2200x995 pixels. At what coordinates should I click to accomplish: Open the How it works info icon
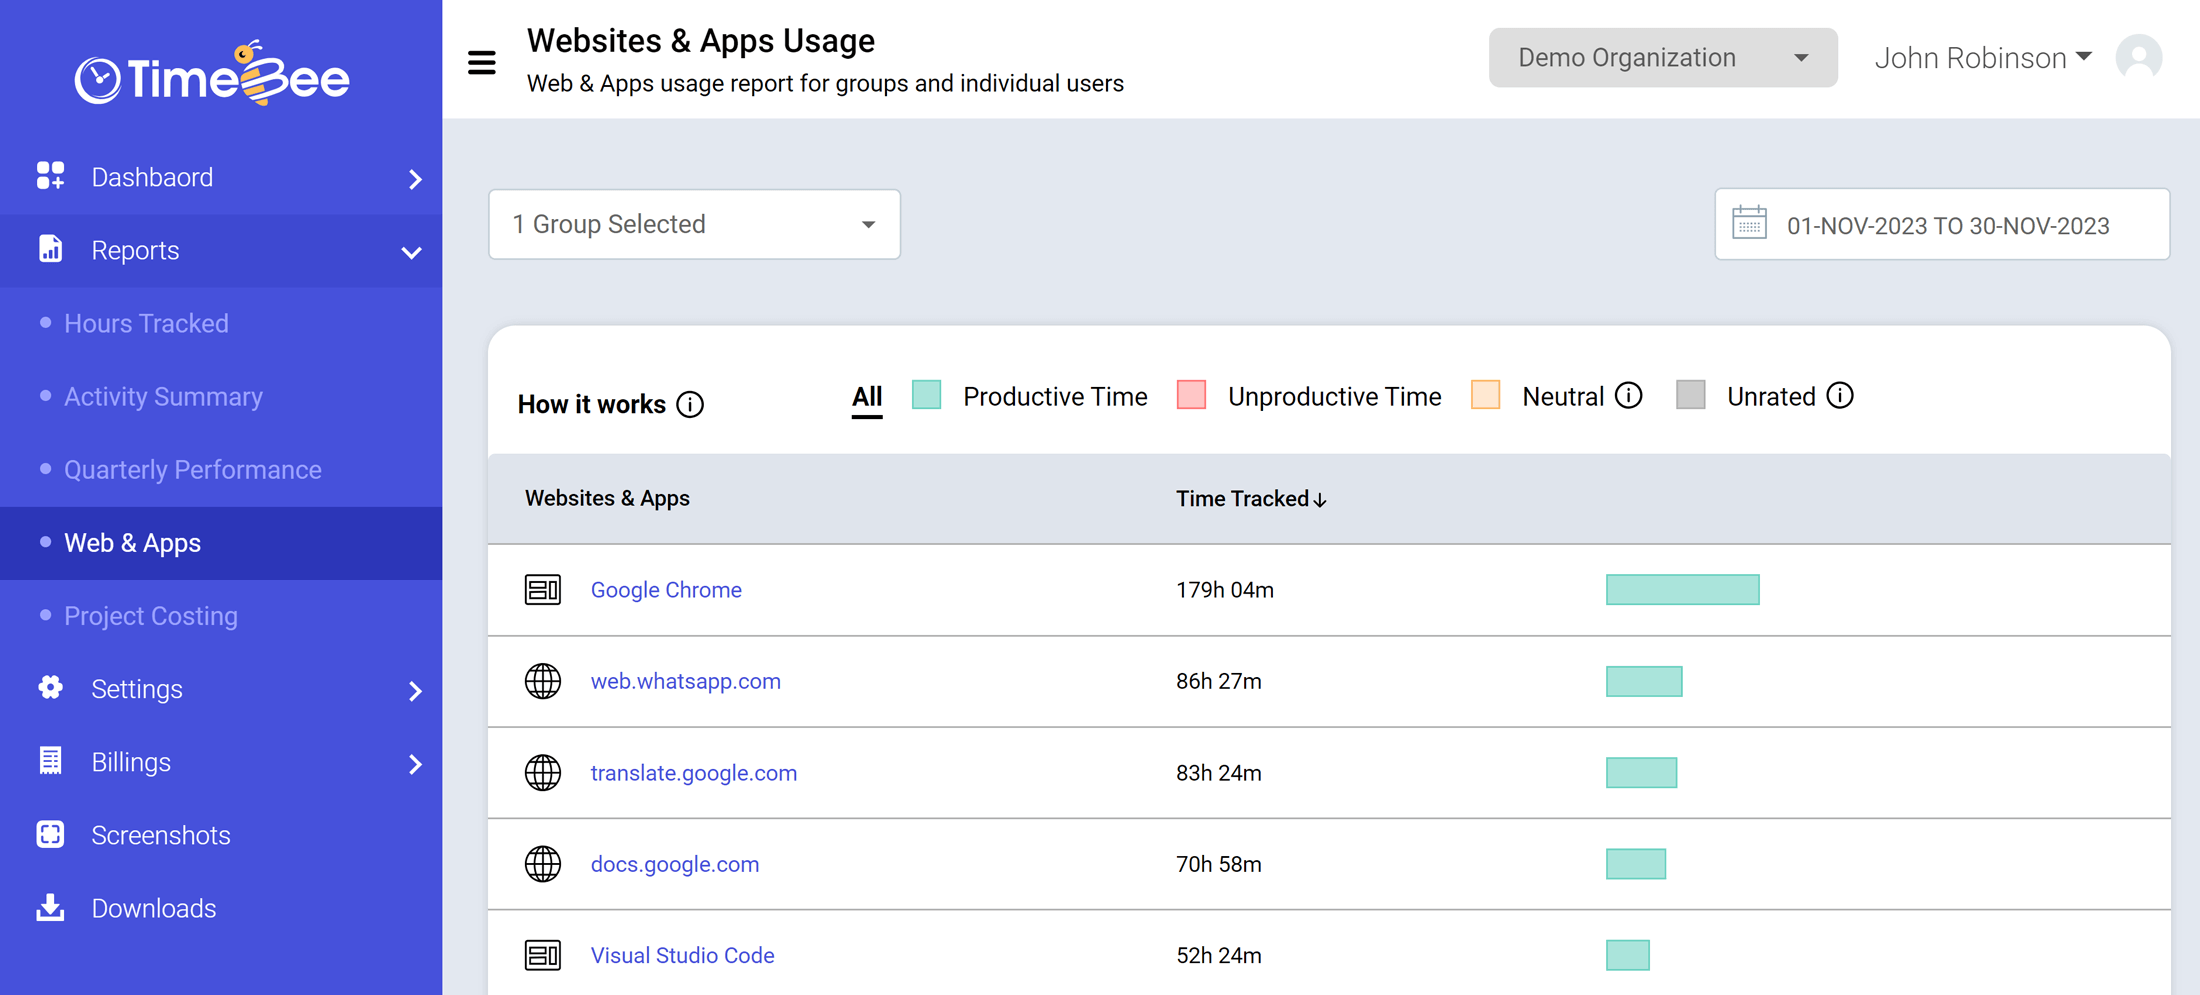point(689,404)
